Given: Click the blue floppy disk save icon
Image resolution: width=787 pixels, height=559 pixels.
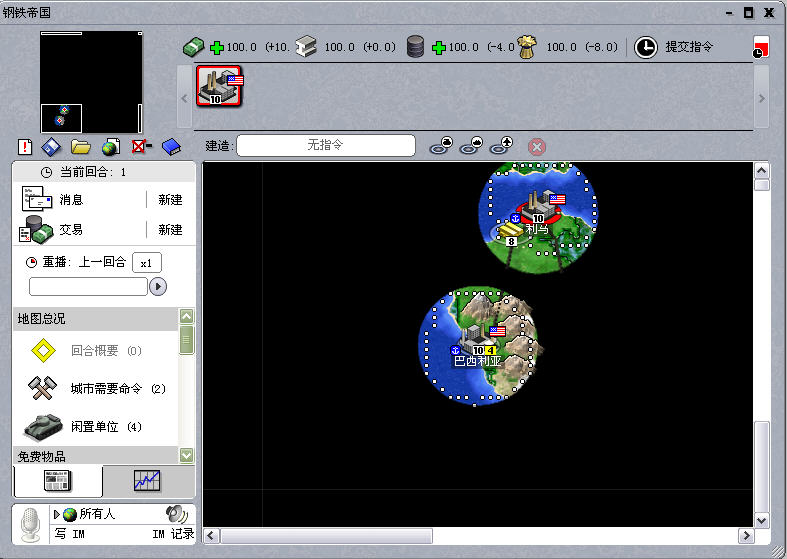Looking at the screenshot, I should pos(51,147).
